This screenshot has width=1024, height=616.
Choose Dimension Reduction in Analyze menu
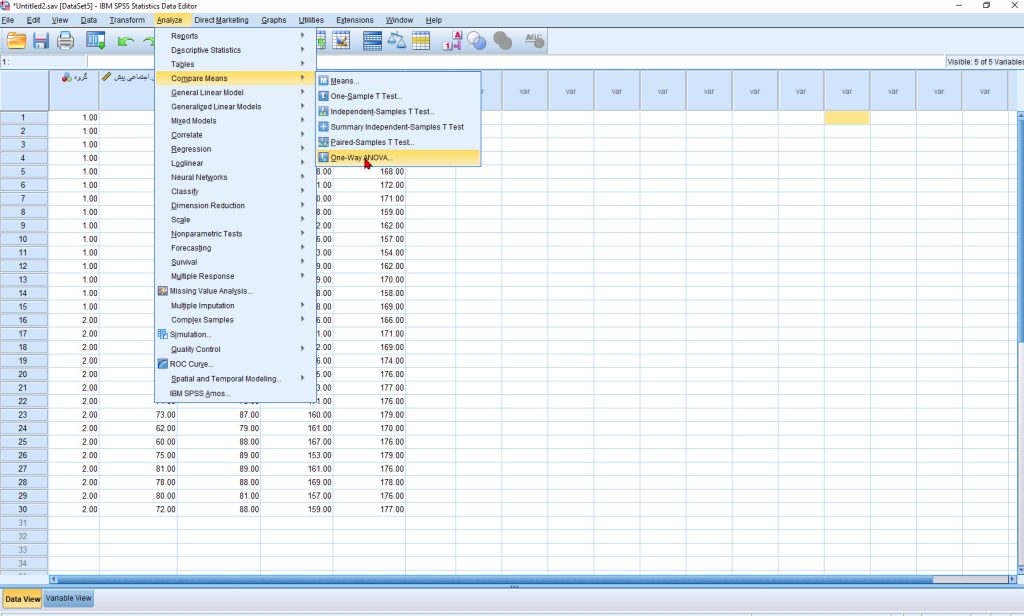[x=235, y=206]
